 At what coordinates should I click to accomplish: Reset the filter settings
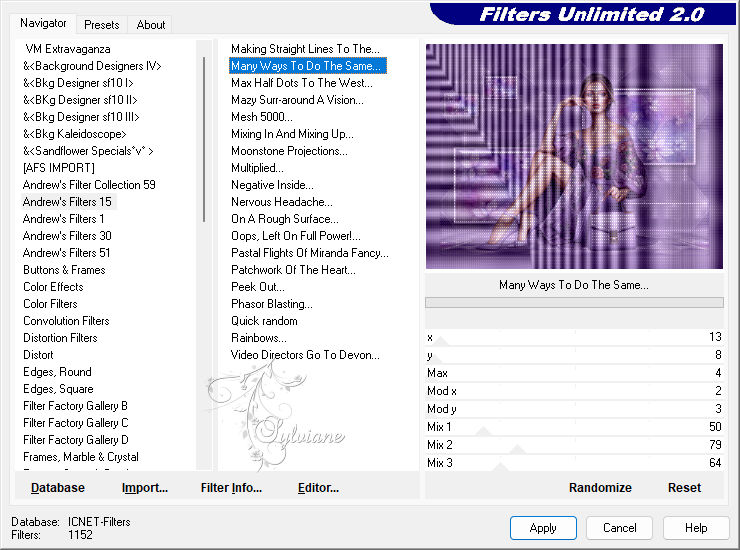[x=684, y=488]
